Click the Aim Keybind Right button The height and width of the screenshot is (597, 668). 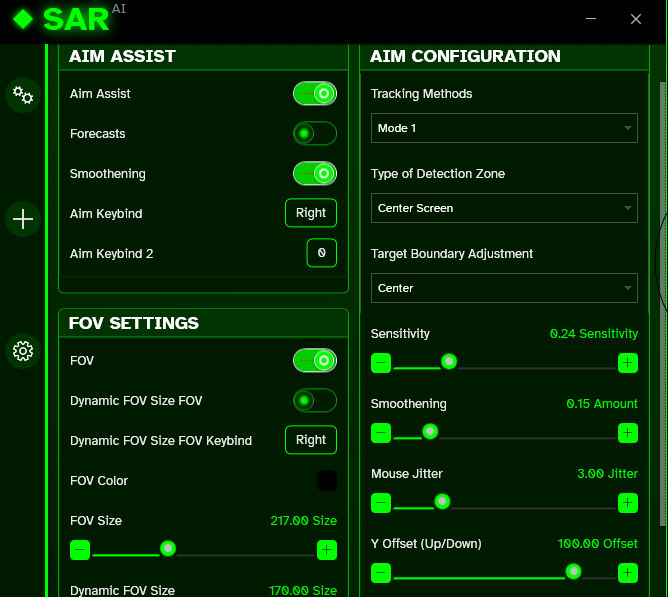(x=311, y=213)
